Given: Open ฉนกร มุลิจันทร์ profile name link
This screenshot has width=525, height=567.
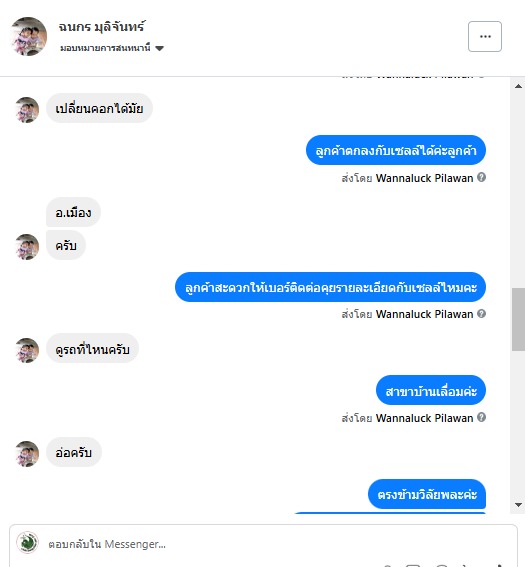Looking at the screenshot, I should point(102,27).
